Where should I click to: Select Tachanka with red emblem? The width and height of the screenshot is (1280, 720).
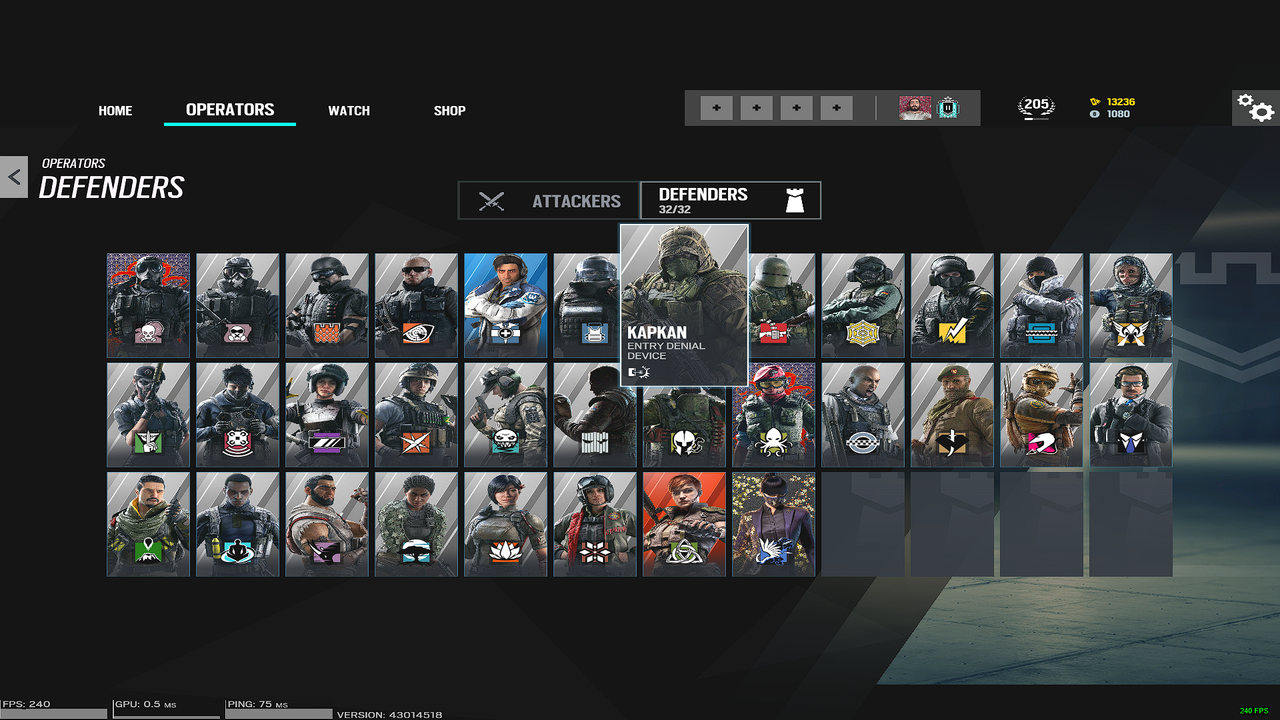click(x=782, y=305)
